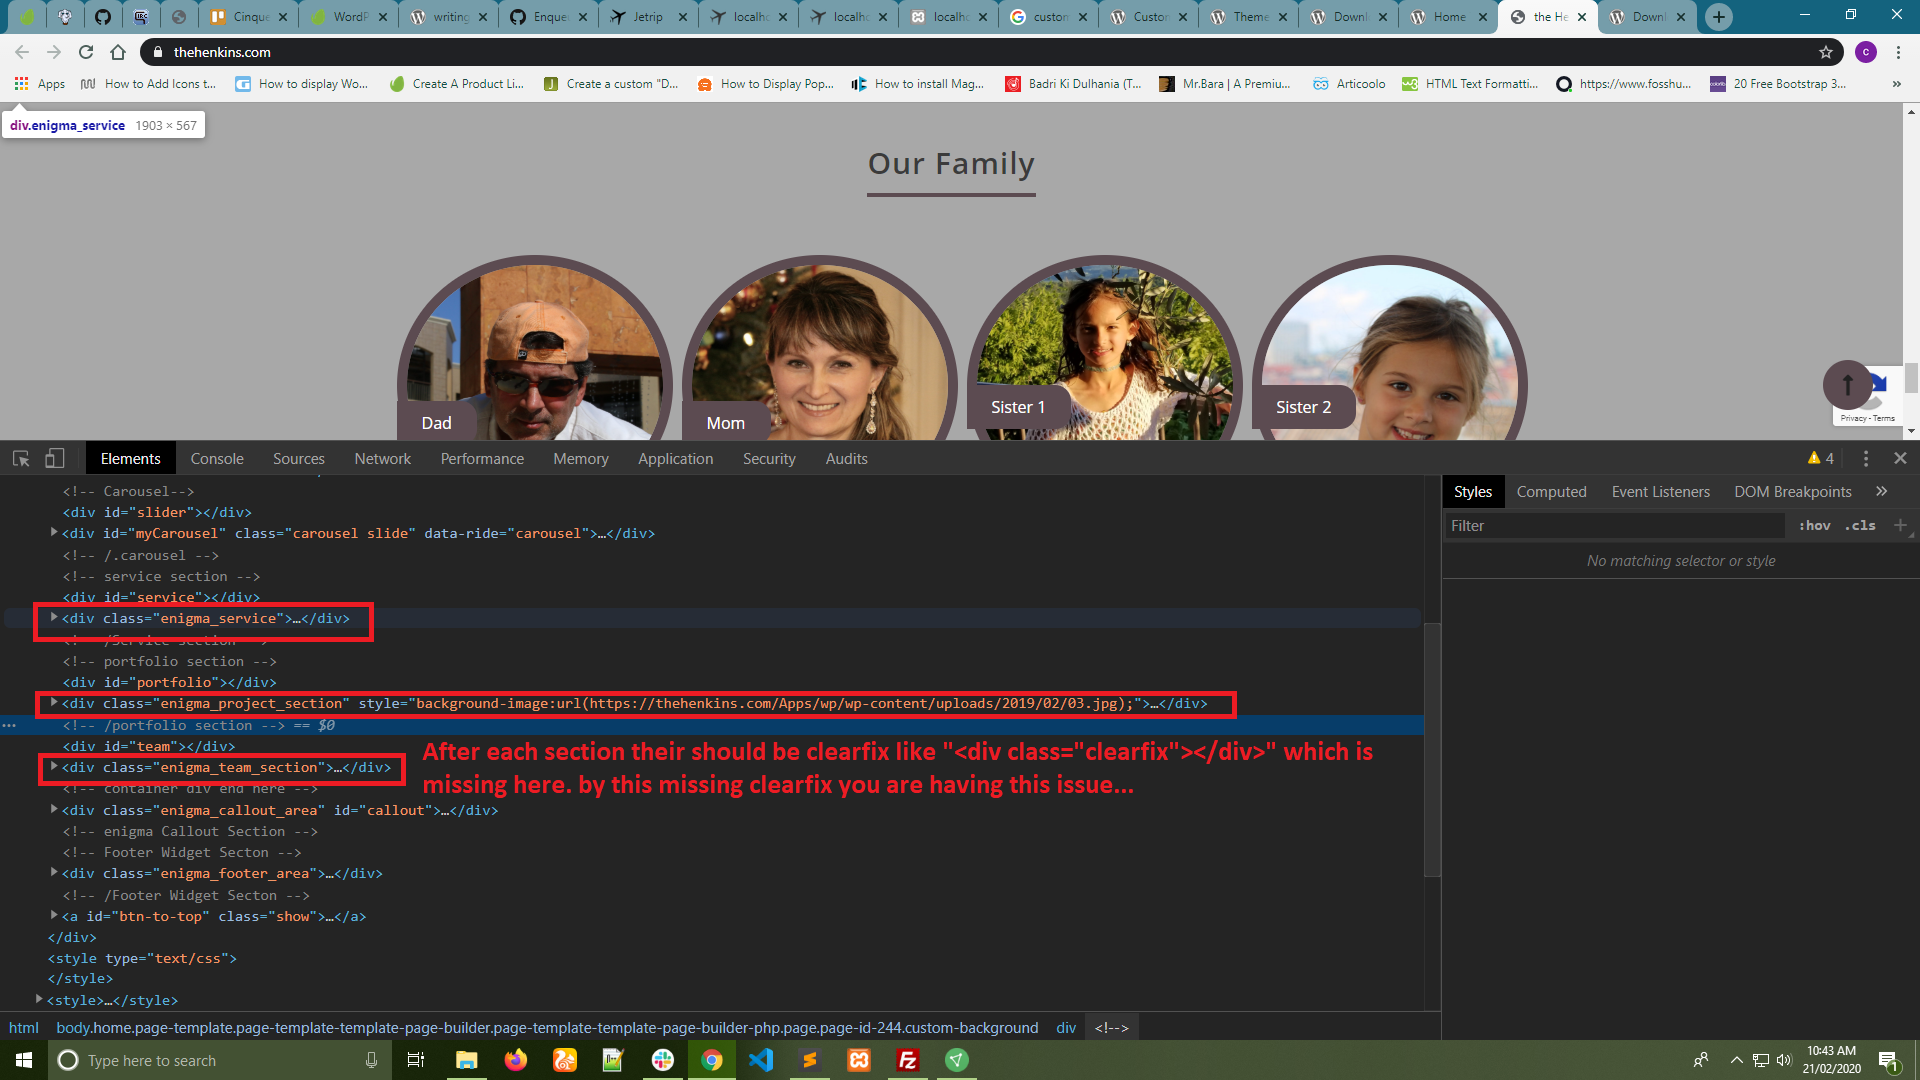Screen dimensions: 1920x1080
Task: Expand the collapsed style node at bottom
Action: (x=39, y=1000)
